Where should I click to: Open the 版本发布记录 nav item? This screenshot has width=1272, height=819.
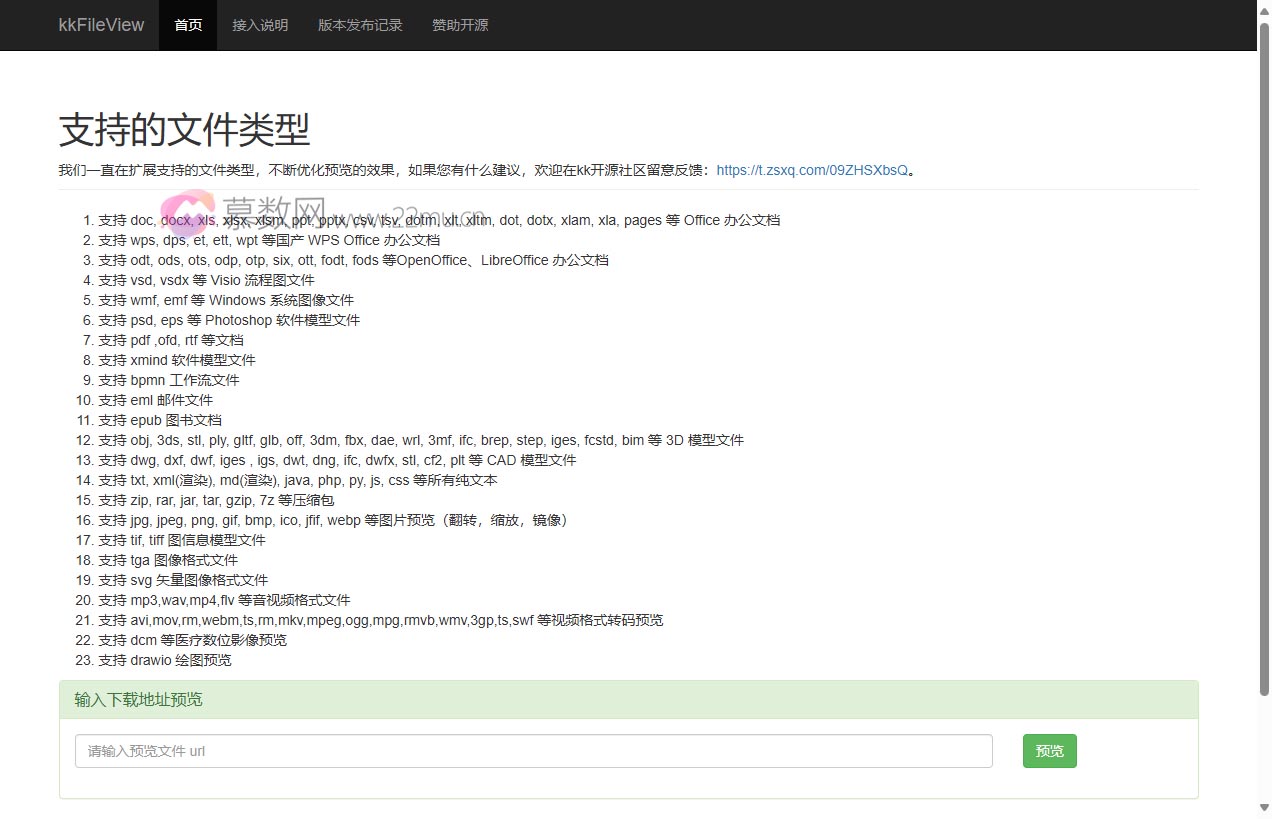coord(360,25)
